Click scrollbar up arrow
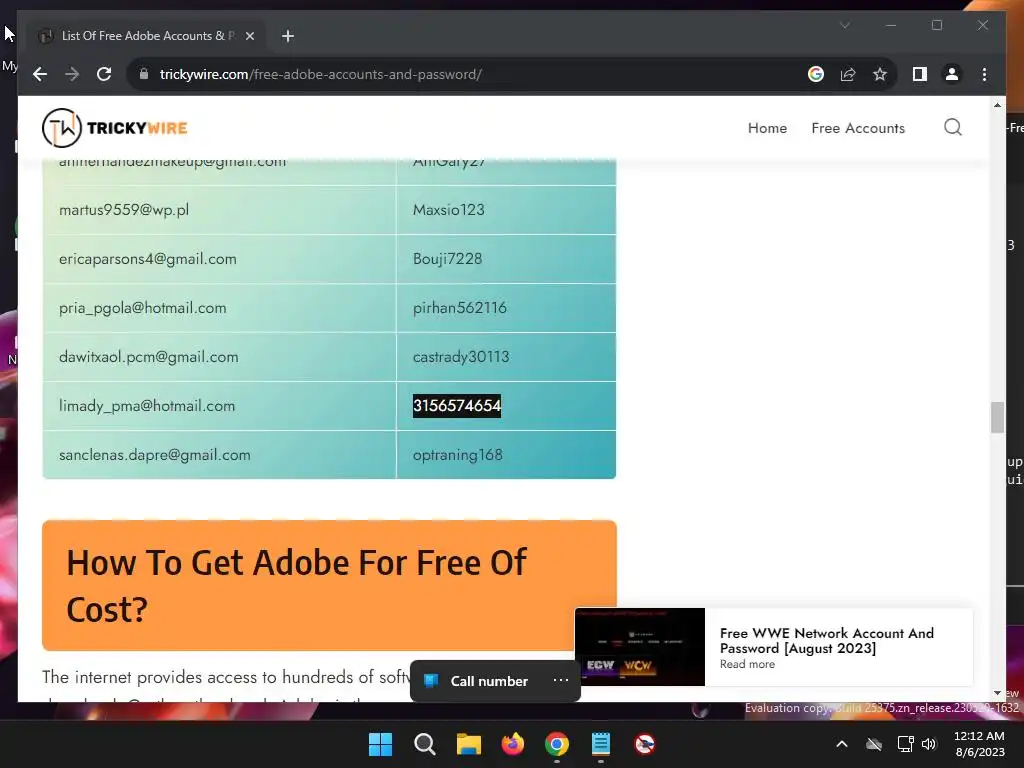The height and width of the screenshot is (768, 1024). point(997,104)
